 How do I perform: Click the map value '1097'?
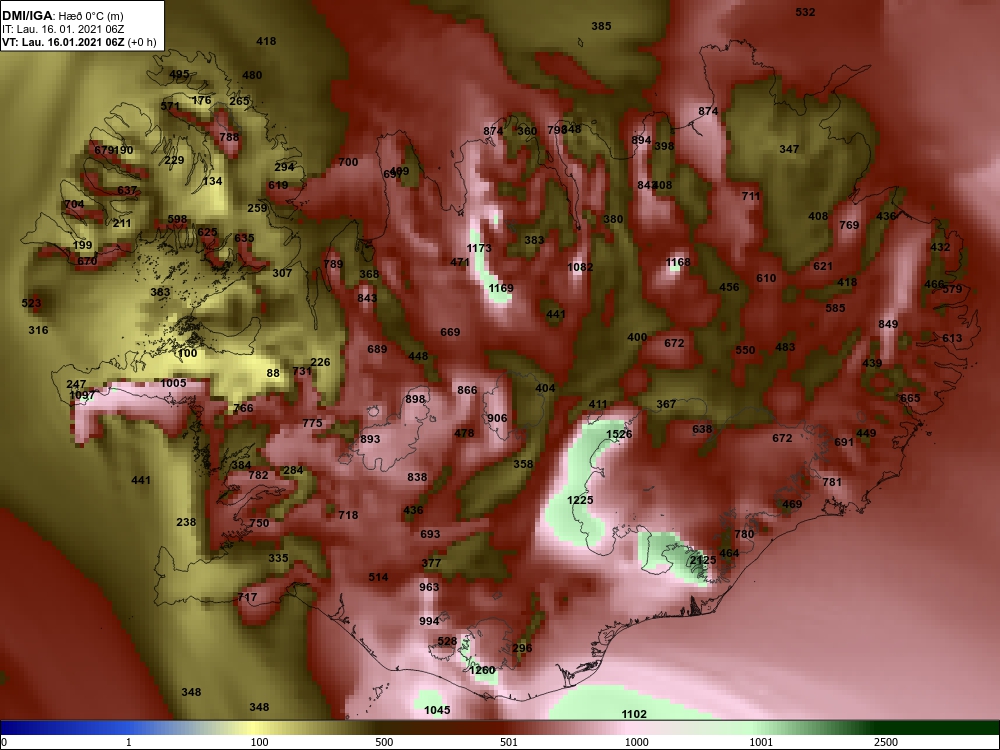(x=82, y=395)
